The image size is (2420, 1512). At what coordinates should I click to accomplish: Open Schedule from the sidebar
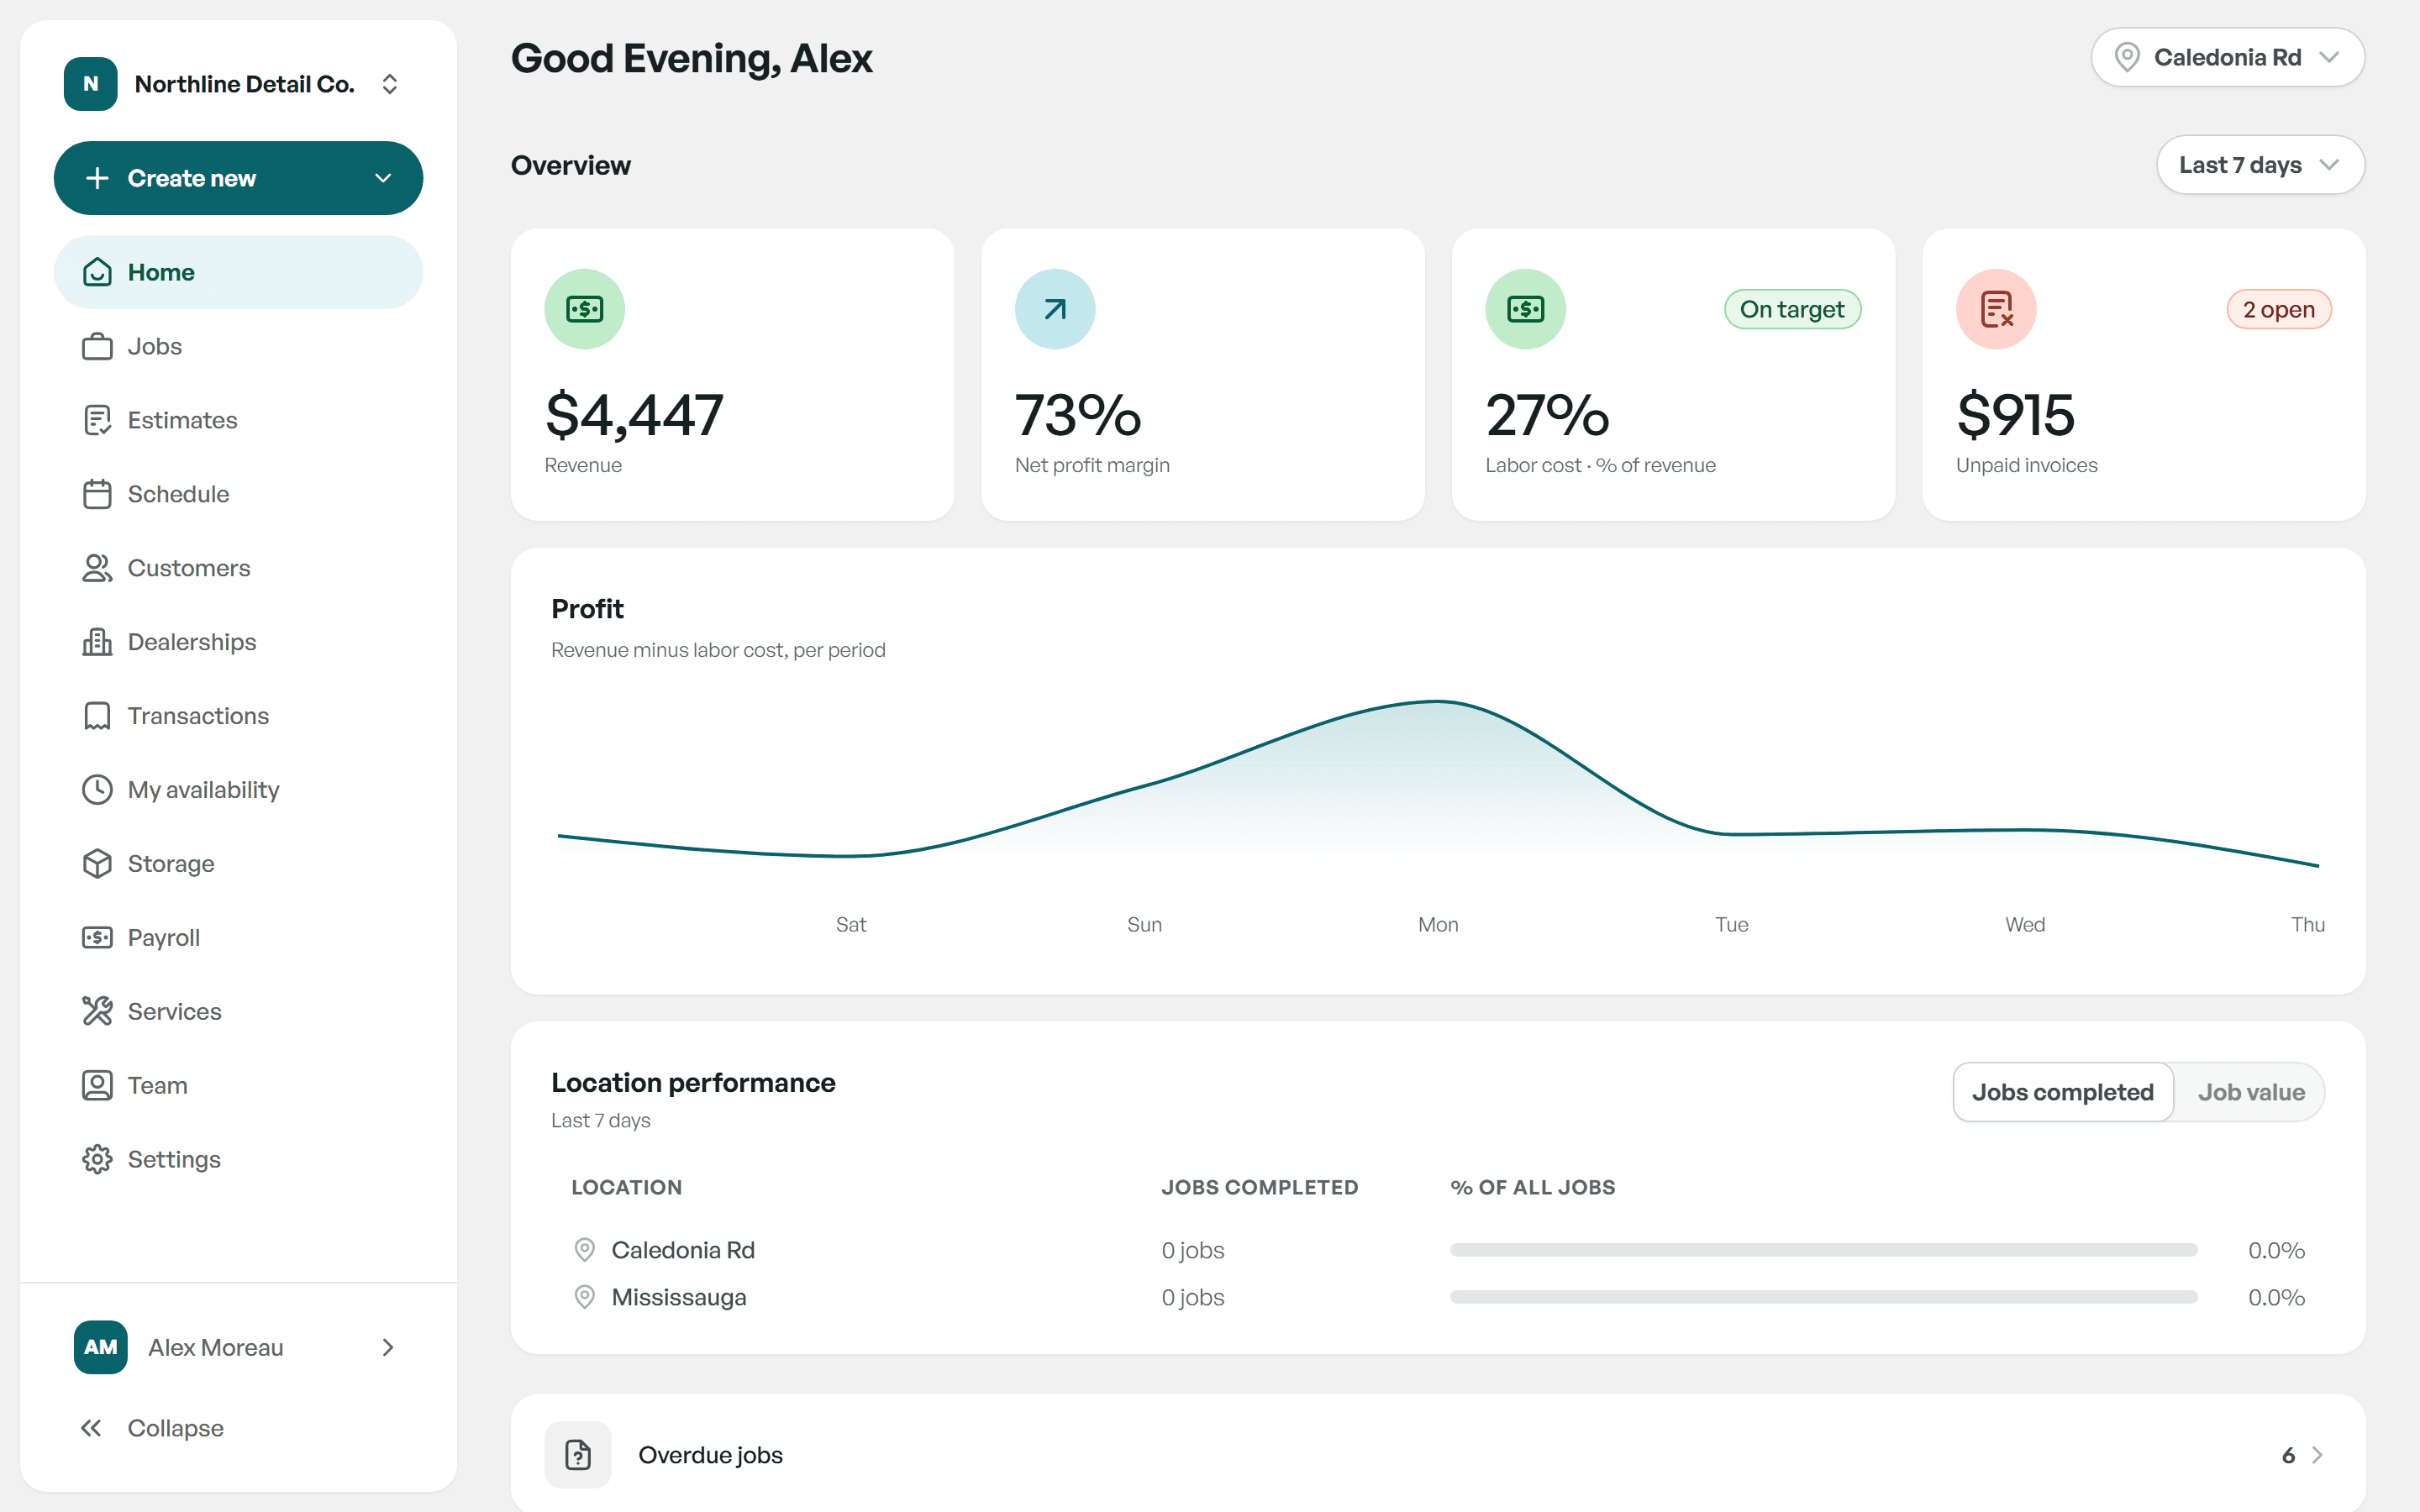point(238,494)
